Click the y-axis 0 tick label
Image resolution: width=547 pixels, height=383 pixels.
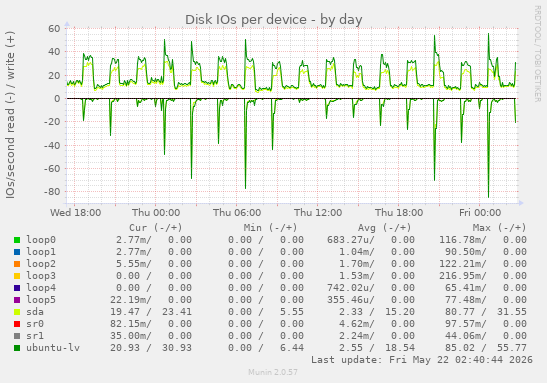point(57,99)
